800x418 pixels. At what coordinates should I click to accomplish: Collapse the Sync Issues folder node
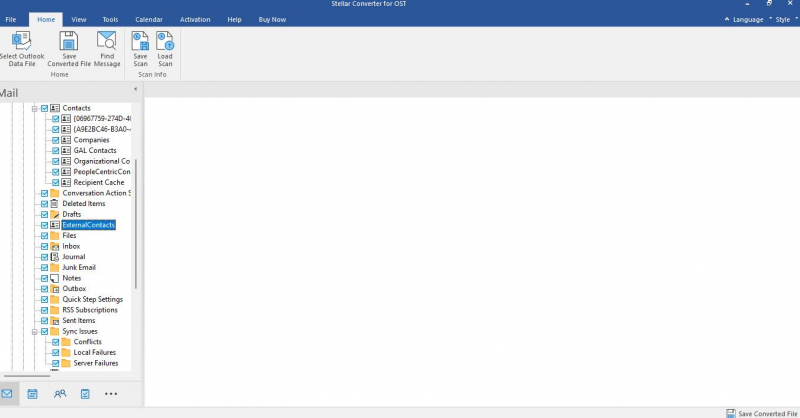(x=33, y=331)
